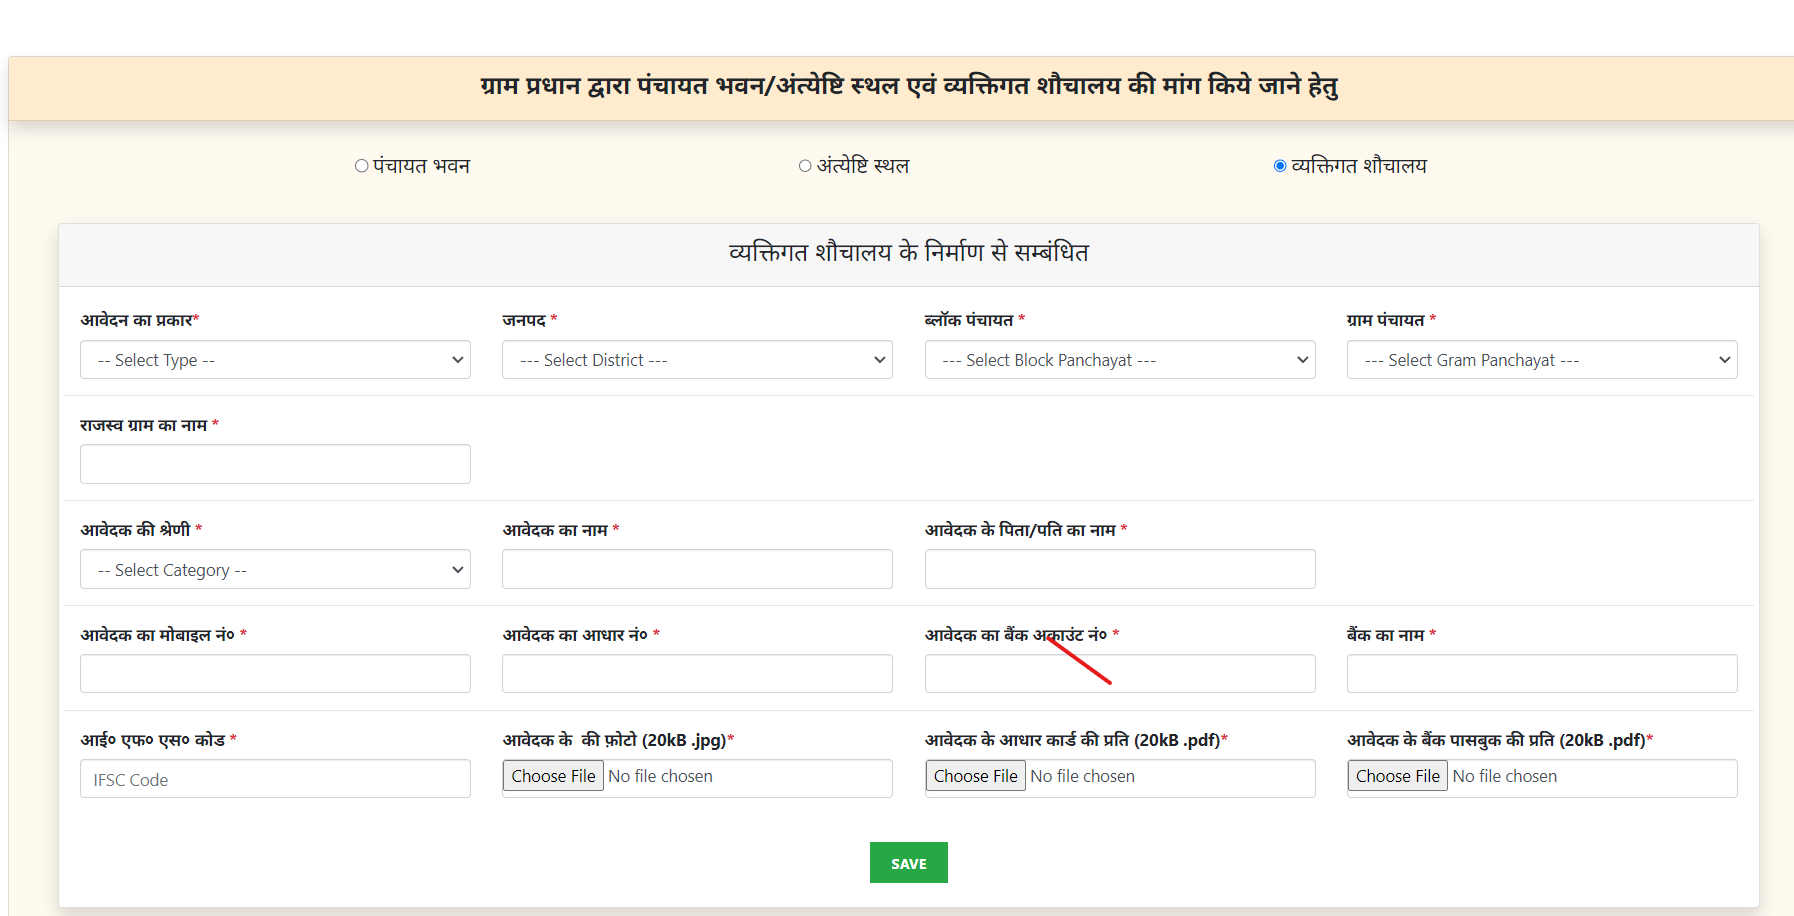Expand the Select Category dropdown
The image size is (1794, 916).
pyautogui.click(x=275, y=569)
